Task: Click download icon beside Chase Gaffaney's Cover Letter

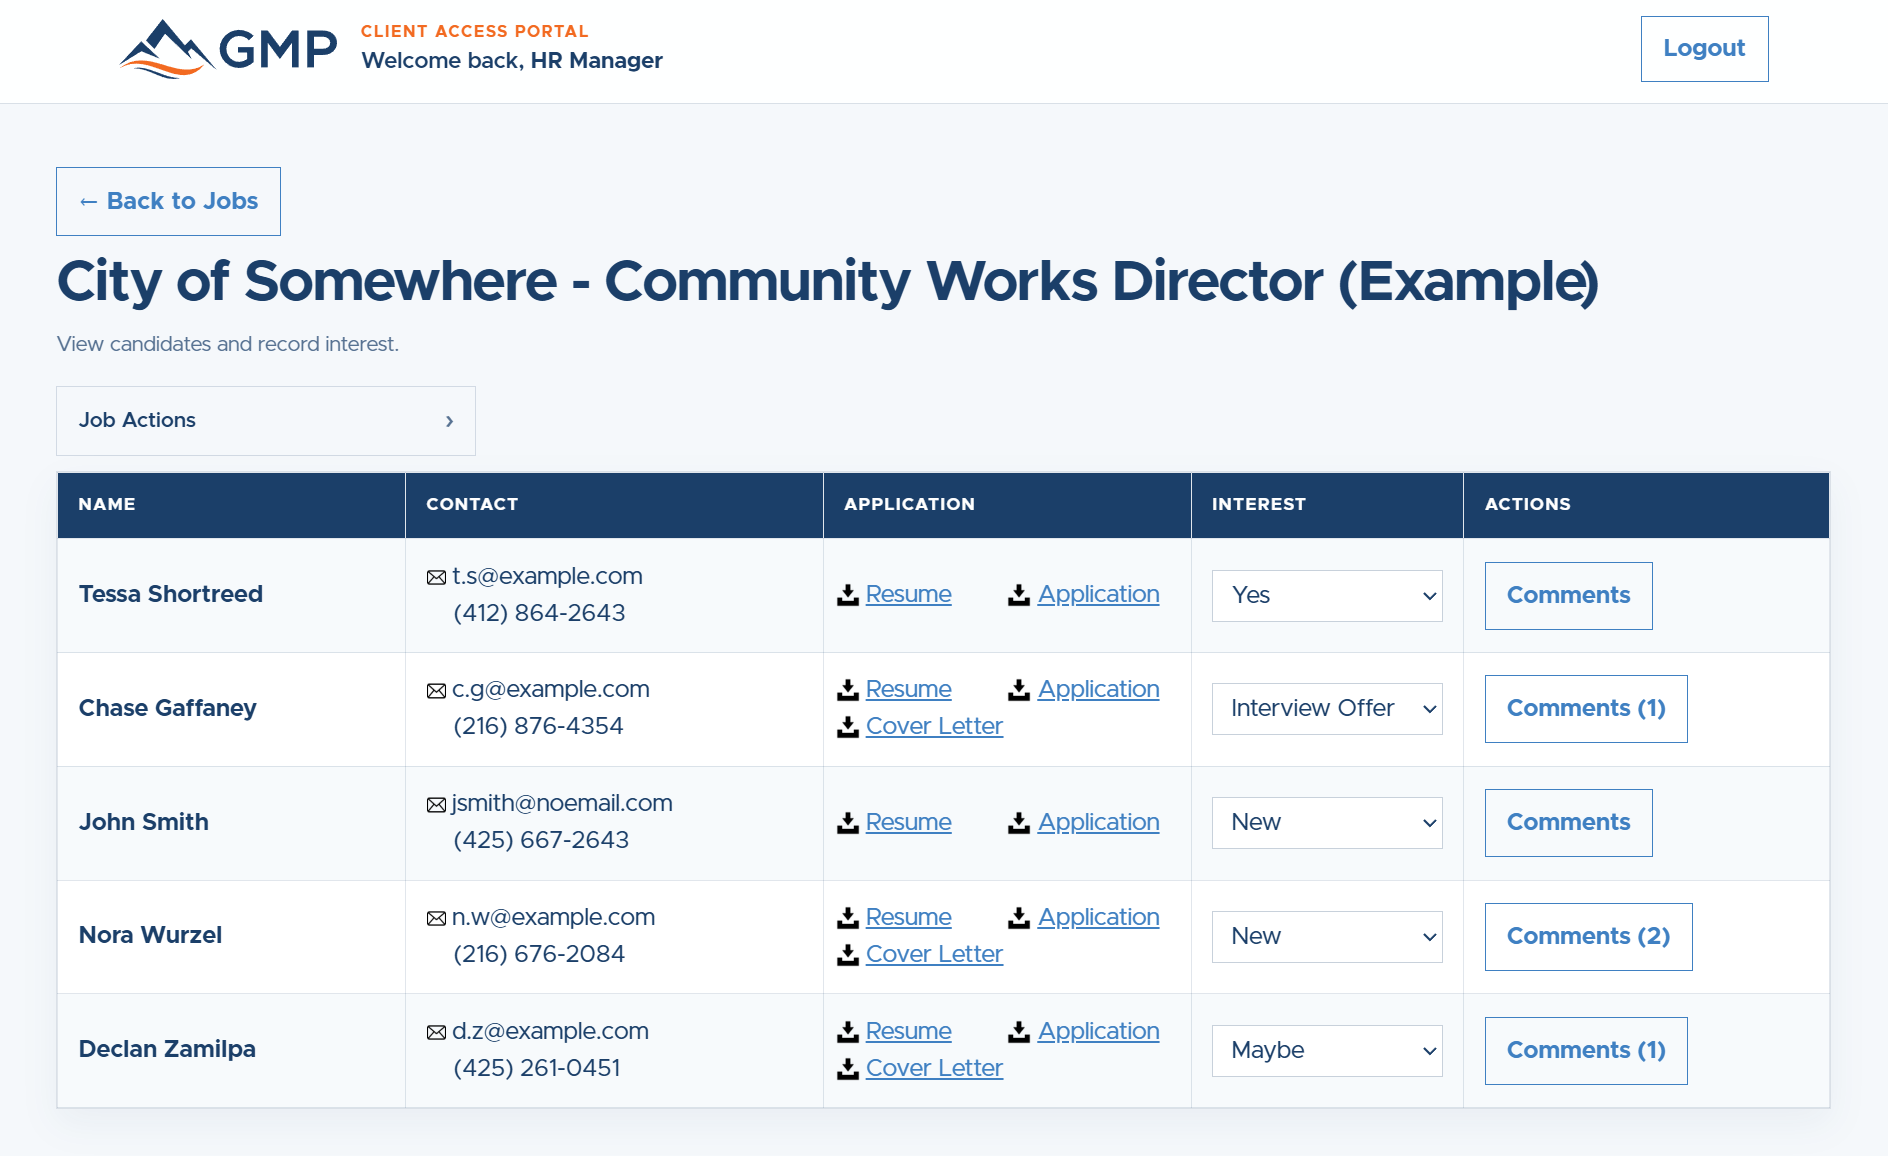Action: [x=848, y=727]
